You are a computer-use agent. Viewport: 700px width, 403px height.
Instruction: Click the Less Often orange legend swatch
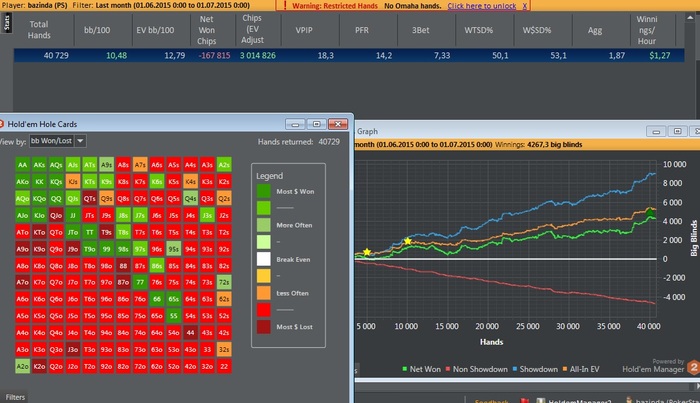263,293
